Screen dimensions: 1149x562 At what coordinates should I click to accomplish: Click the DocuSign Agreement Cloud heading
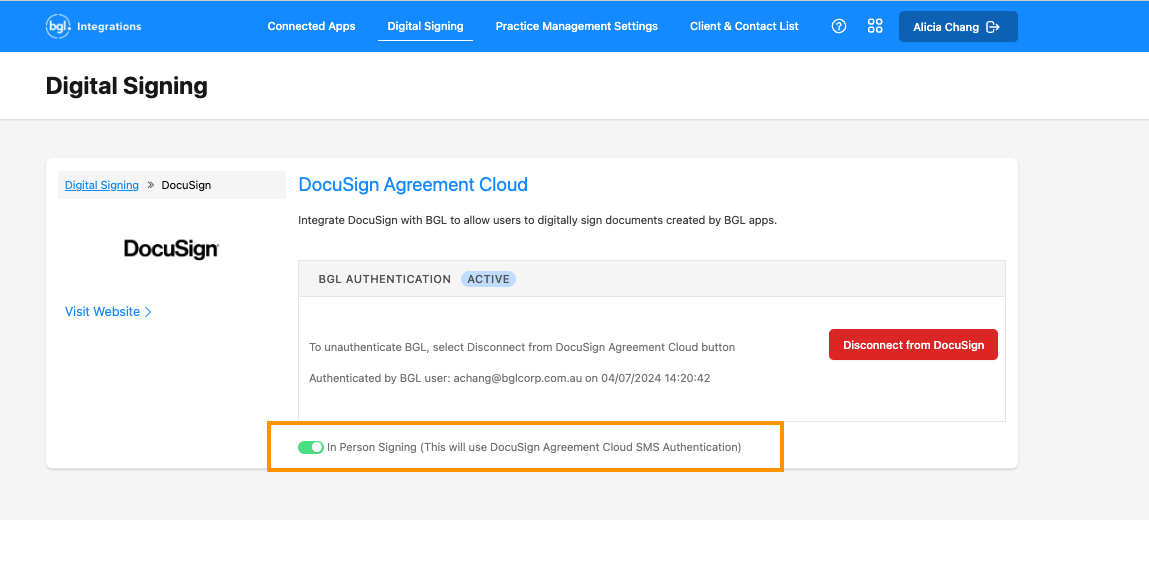pyautogui.click(x=413, y=185)
